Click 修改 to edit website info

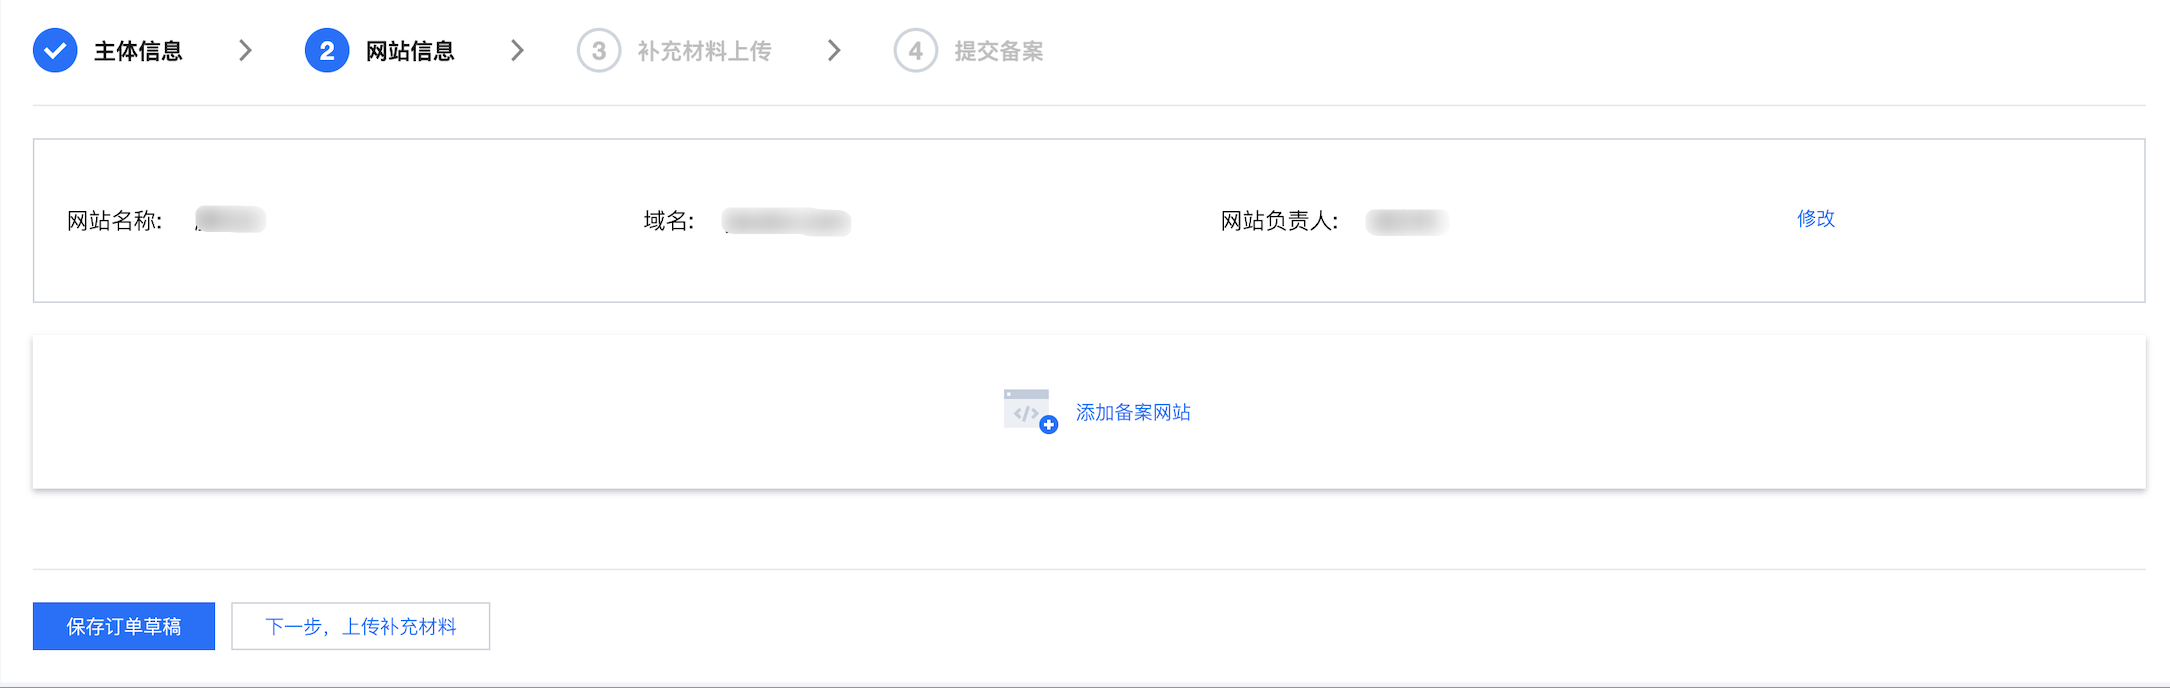pyautogui.click(x=1815, y=218)
